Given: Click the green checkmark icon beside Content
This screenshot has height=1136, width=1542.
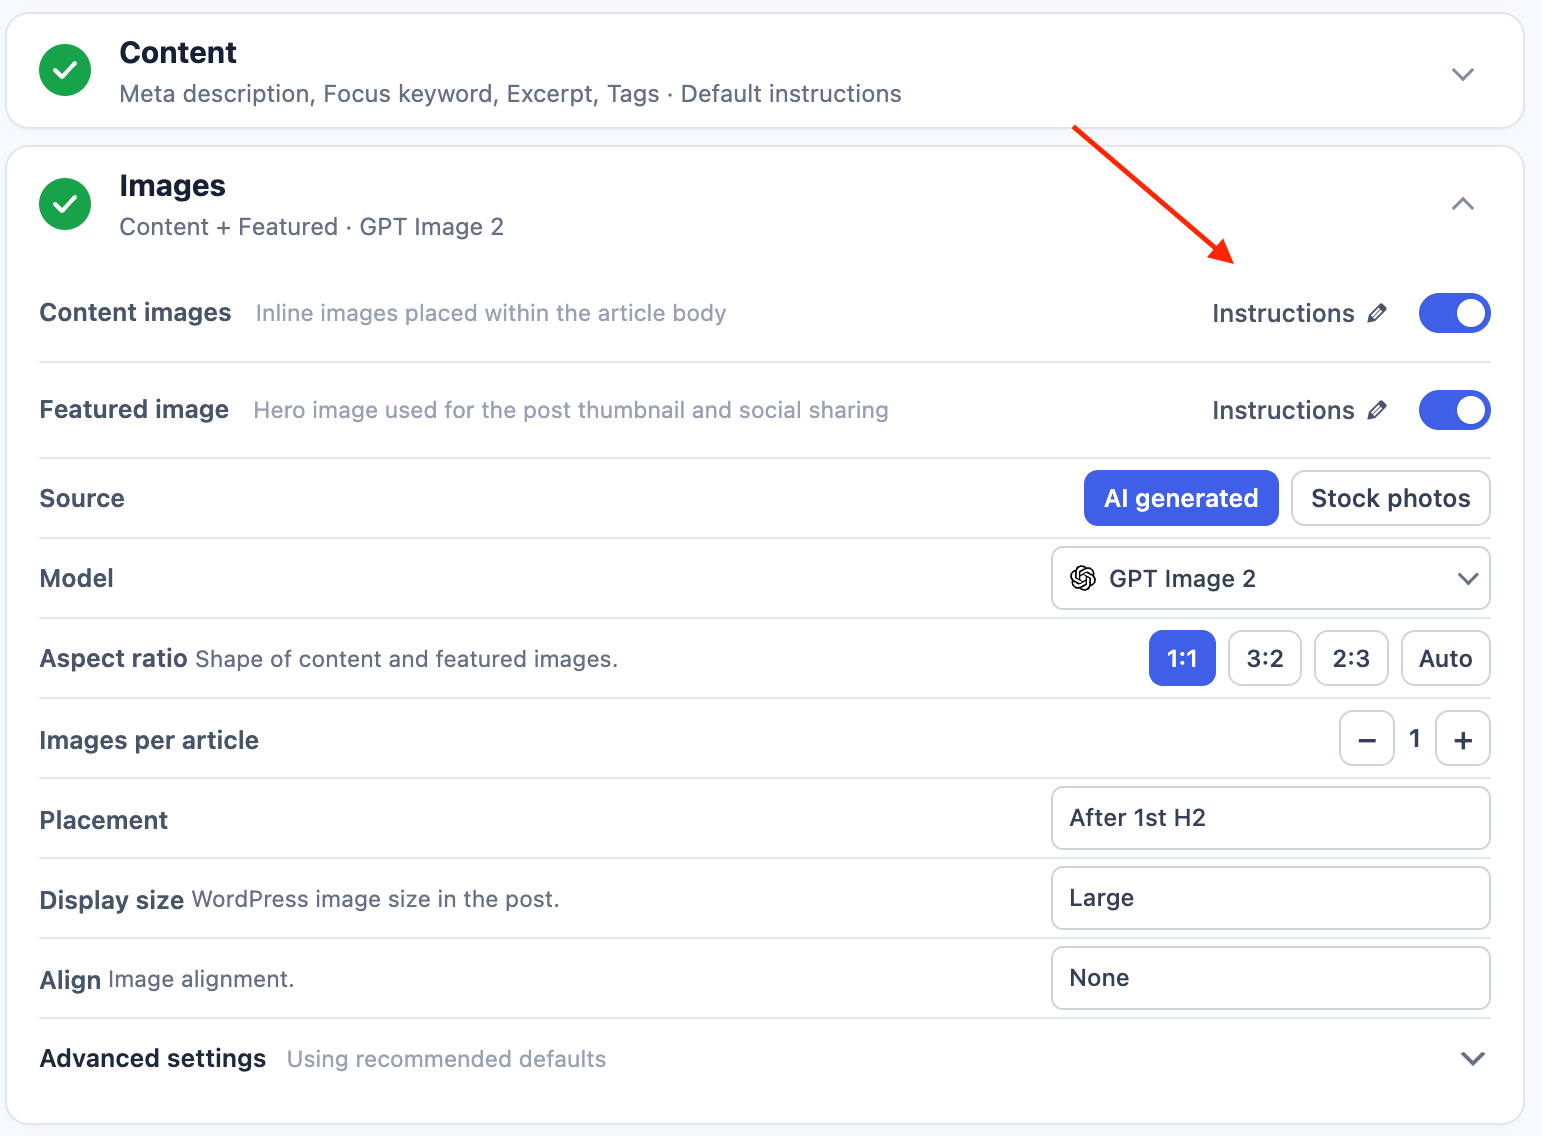Looking at the screenshot, I should click(x=65, y=70).
